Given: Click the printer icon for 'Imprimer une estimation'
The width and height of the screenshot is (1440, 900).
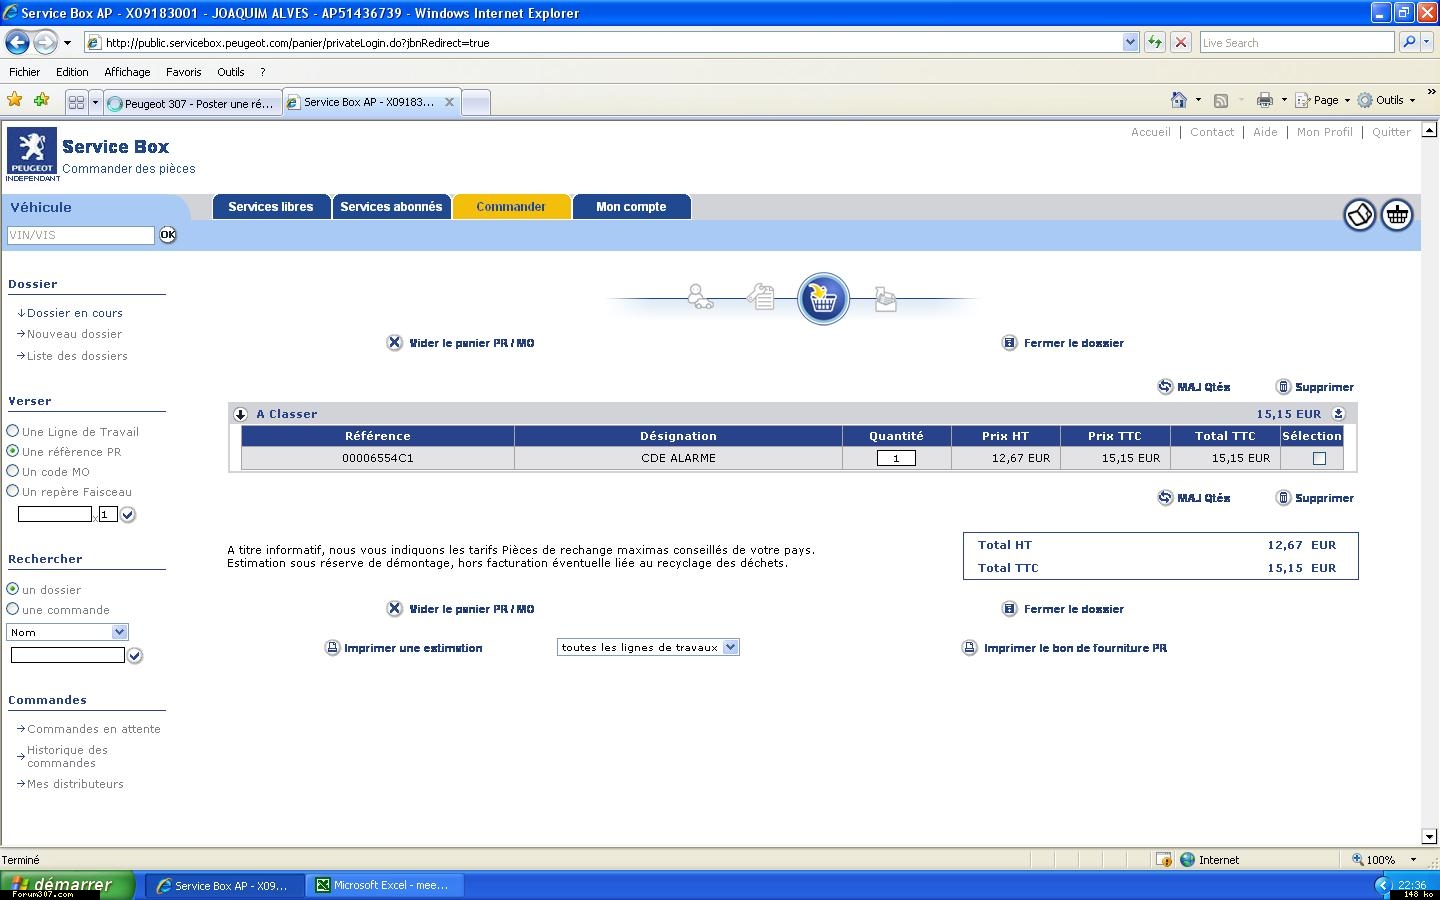Looking at the screenshot, I should (332, 648).
